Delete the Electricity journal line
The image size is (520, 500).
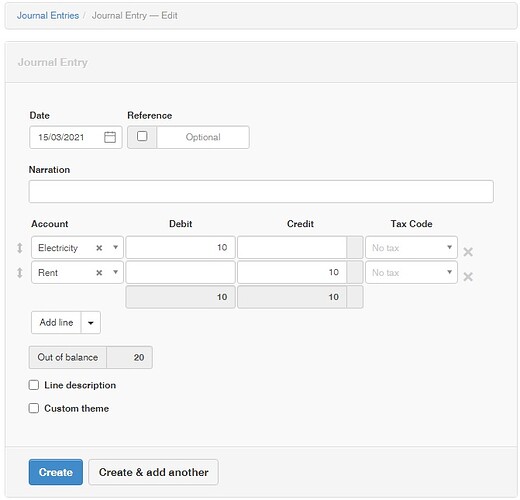coord(468,252)
